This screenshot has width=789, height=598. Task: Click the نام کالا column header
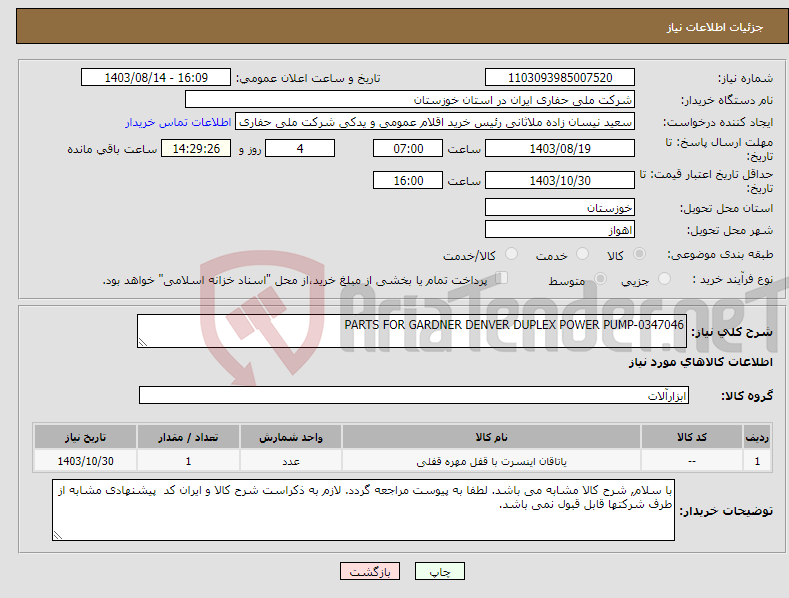point(491,437)
